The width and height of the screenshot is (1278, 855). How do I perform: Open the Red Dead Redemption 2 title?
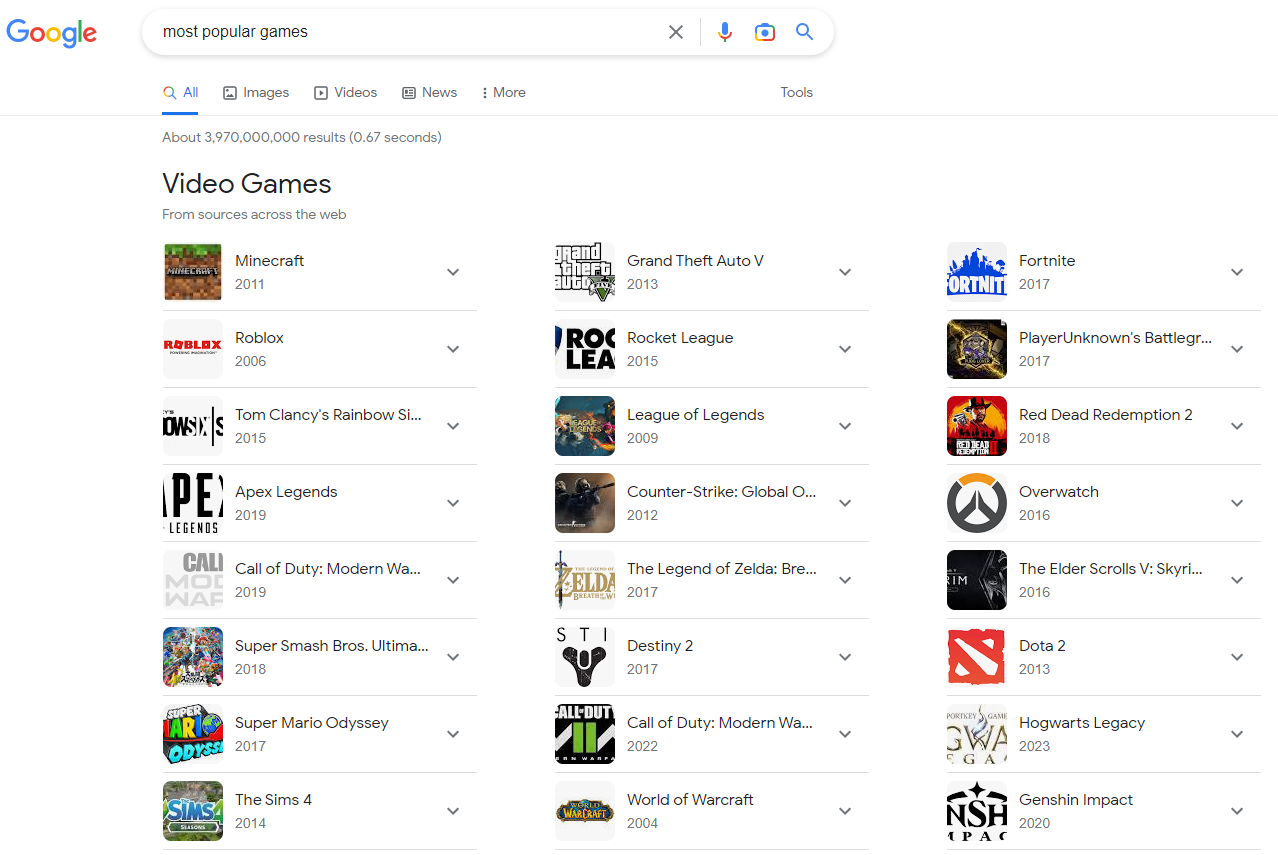(1106, 414)
